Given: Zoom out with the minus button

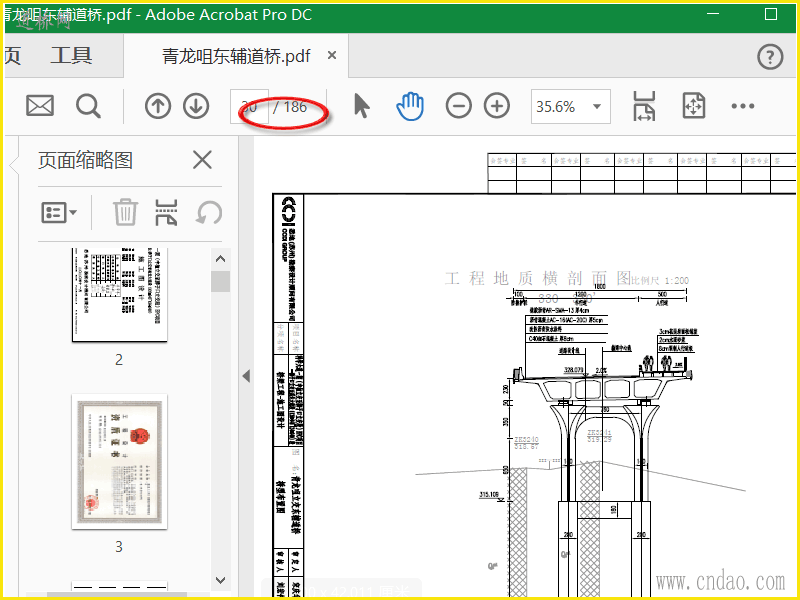Looking at the screenshot, I should (458, 106).
